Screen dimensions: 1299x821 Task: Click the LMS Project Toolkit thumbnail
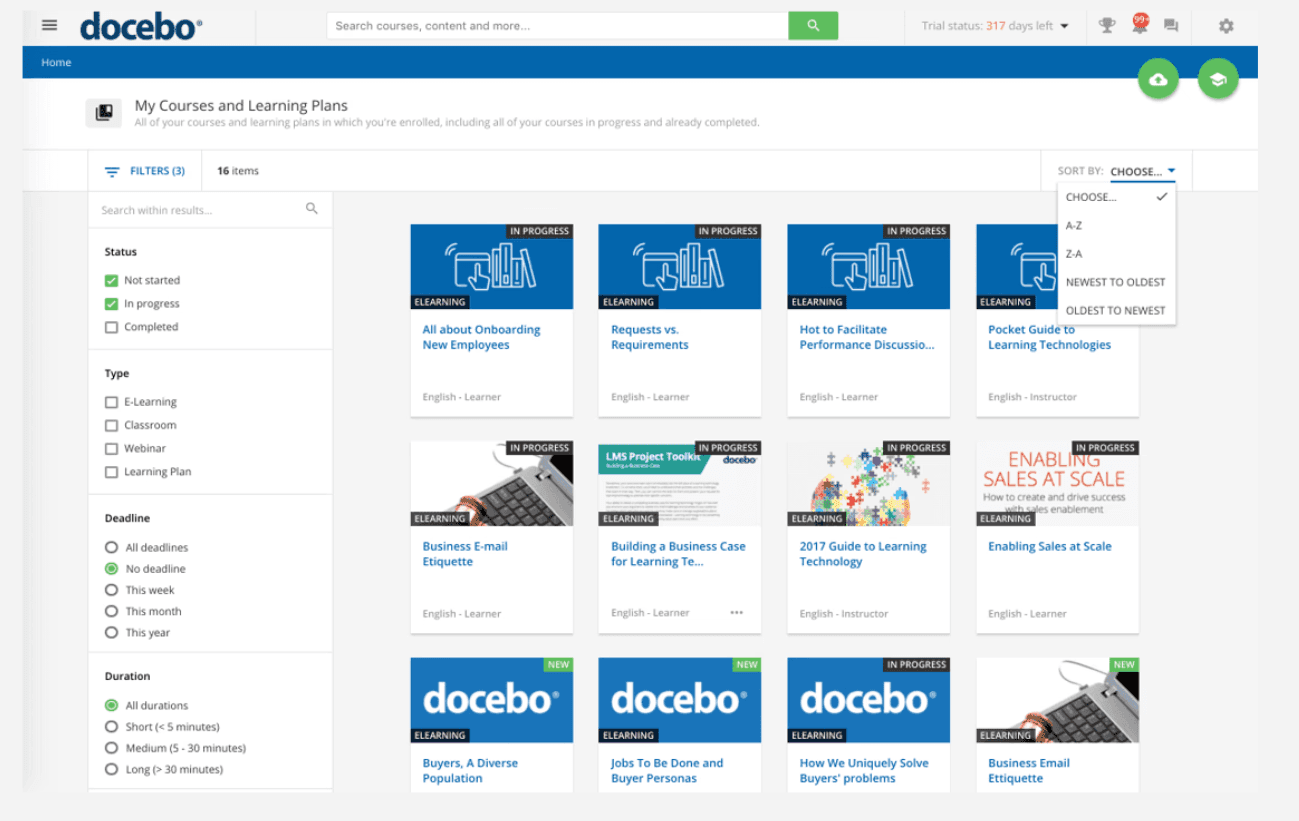pyautogui.click(x=680, y=483)
